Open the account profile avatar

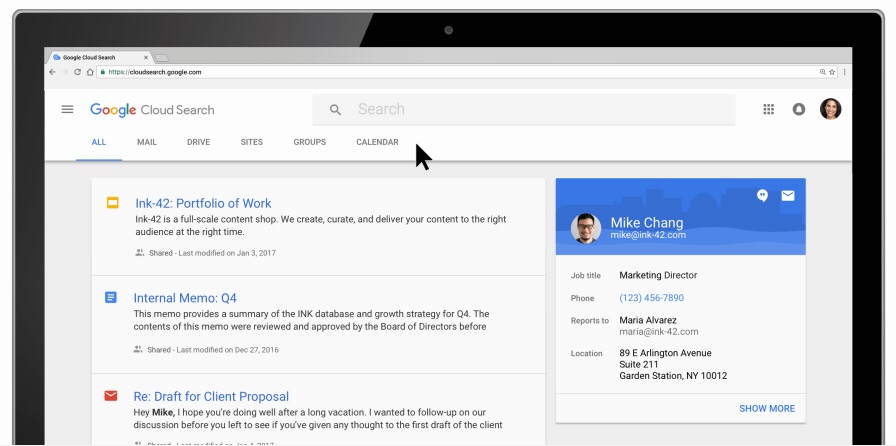tap(830, 109)
